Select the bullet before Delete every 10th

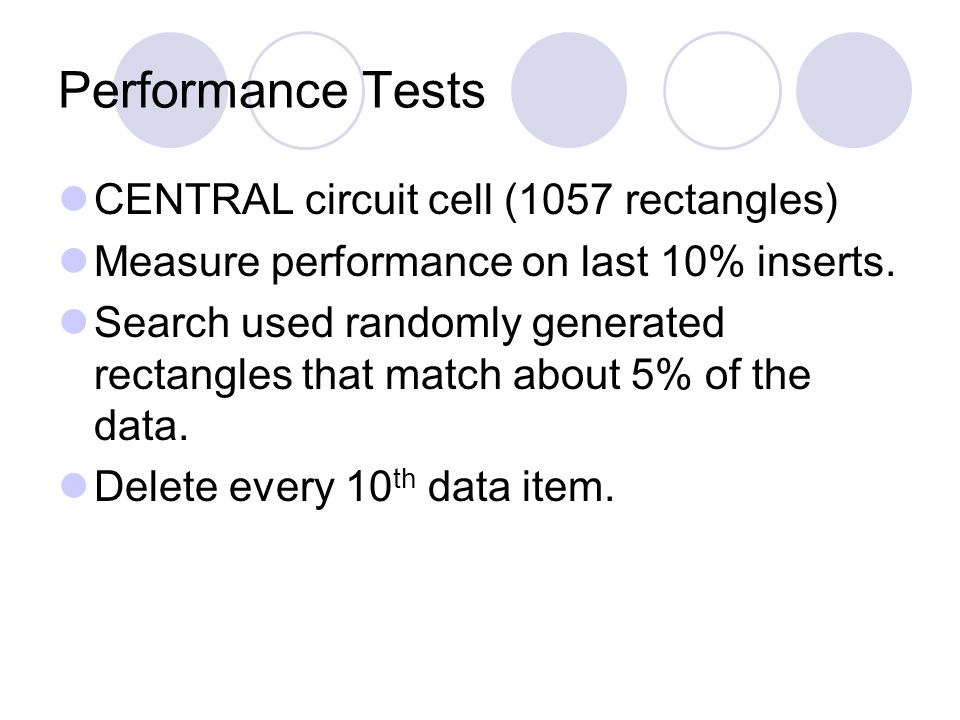[74, 486]
